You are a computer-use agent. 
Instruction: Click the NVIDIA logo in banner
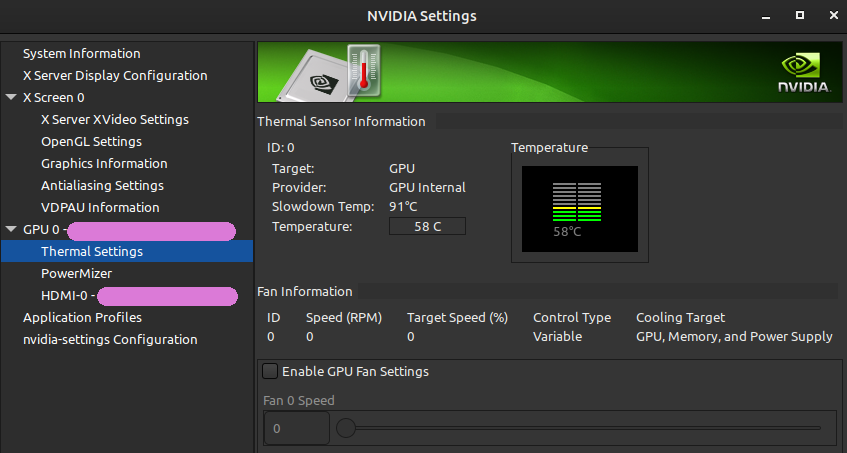[x=804, y=73]
